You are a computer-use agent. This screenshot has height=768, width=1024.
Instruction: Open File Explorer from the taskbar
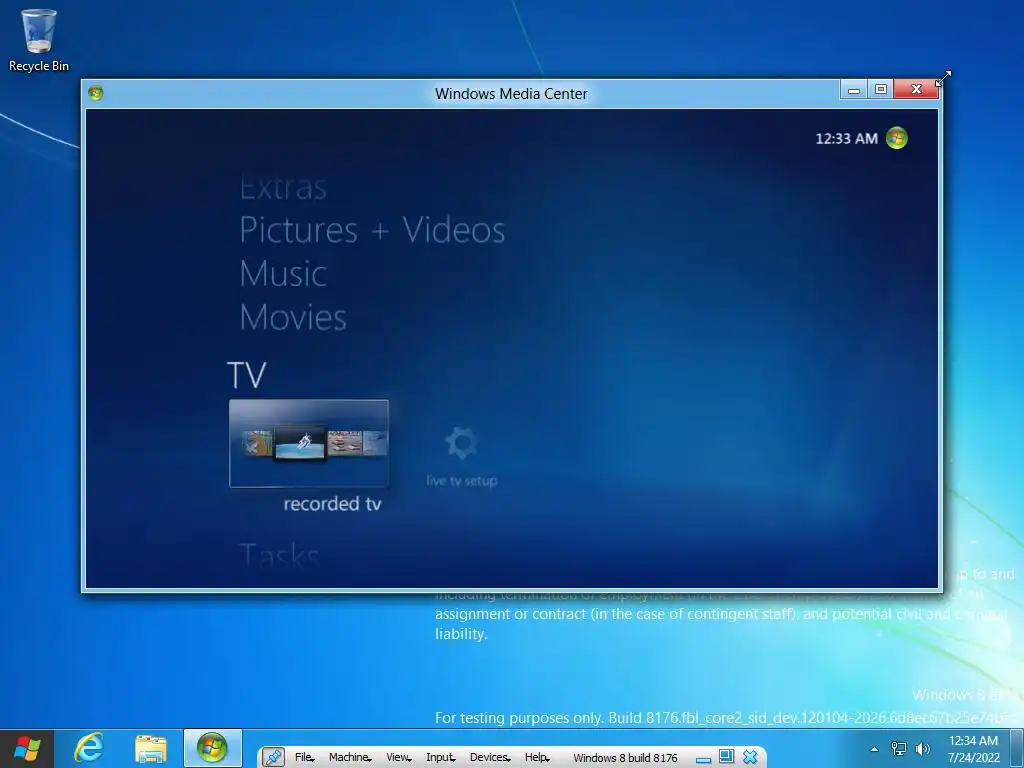coord(150,749)
